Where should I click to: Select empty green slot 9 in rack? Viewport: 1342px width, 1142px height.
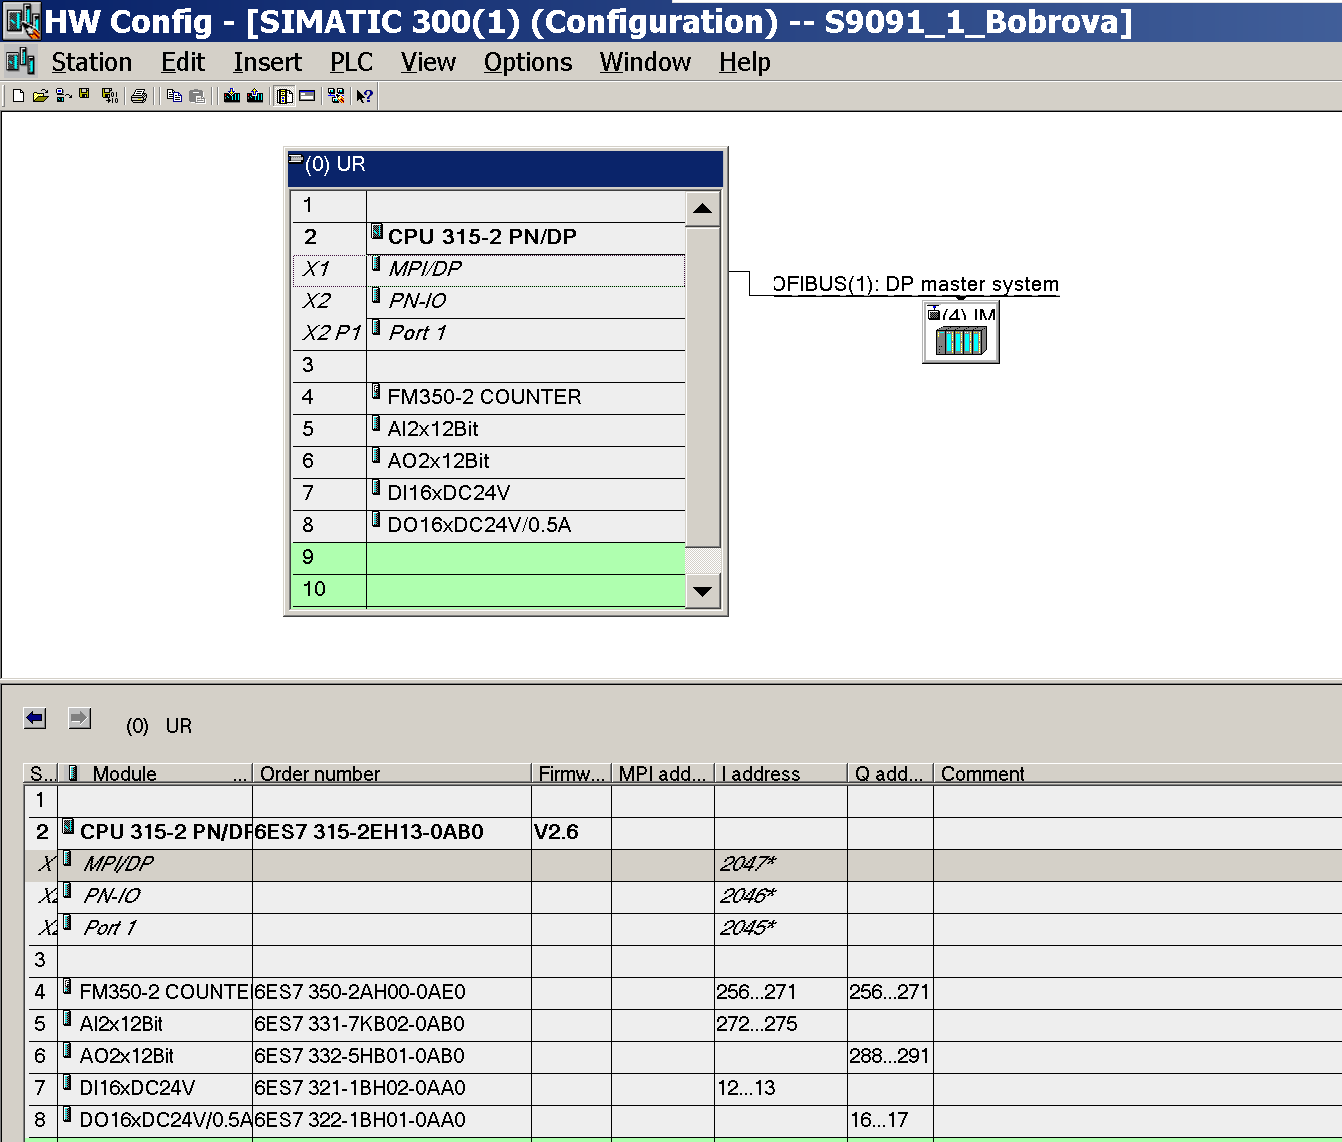[x=489, y=557]
